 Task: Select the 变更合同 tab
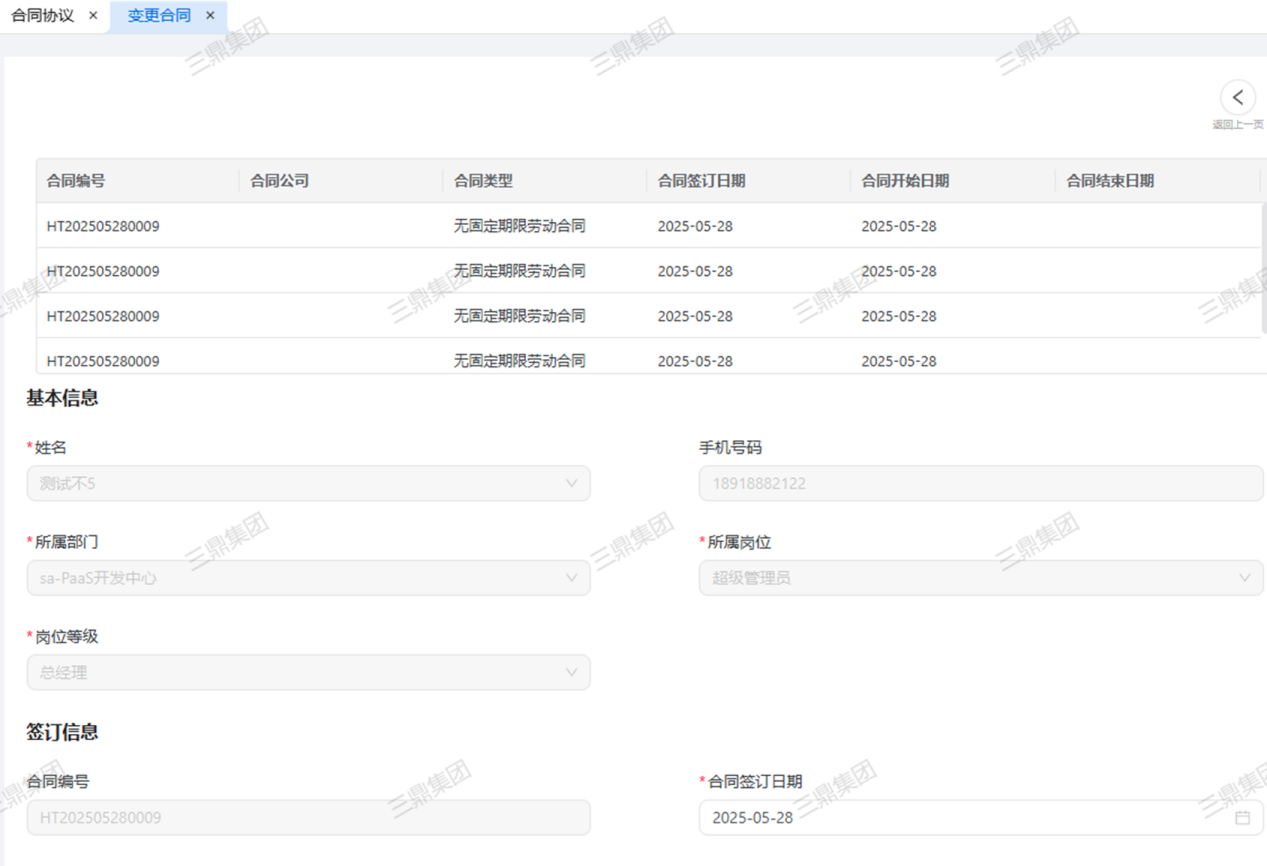pos(159,16)
